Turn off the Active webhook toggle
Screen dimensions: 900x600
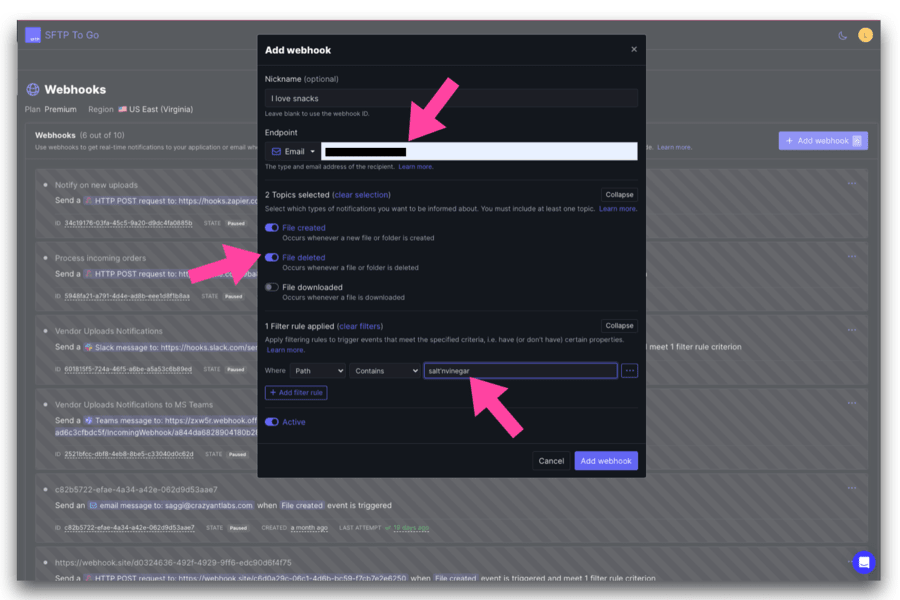pyautogui.click(x=269, y=422)
